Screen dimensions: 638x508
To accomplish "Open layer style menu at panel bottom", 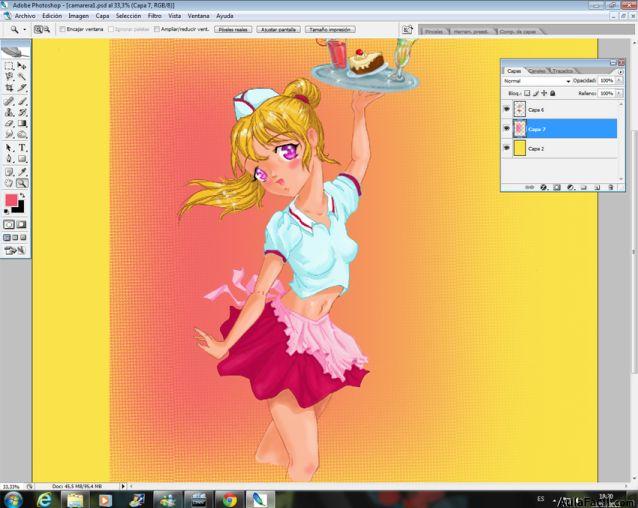I will [544, 188].
